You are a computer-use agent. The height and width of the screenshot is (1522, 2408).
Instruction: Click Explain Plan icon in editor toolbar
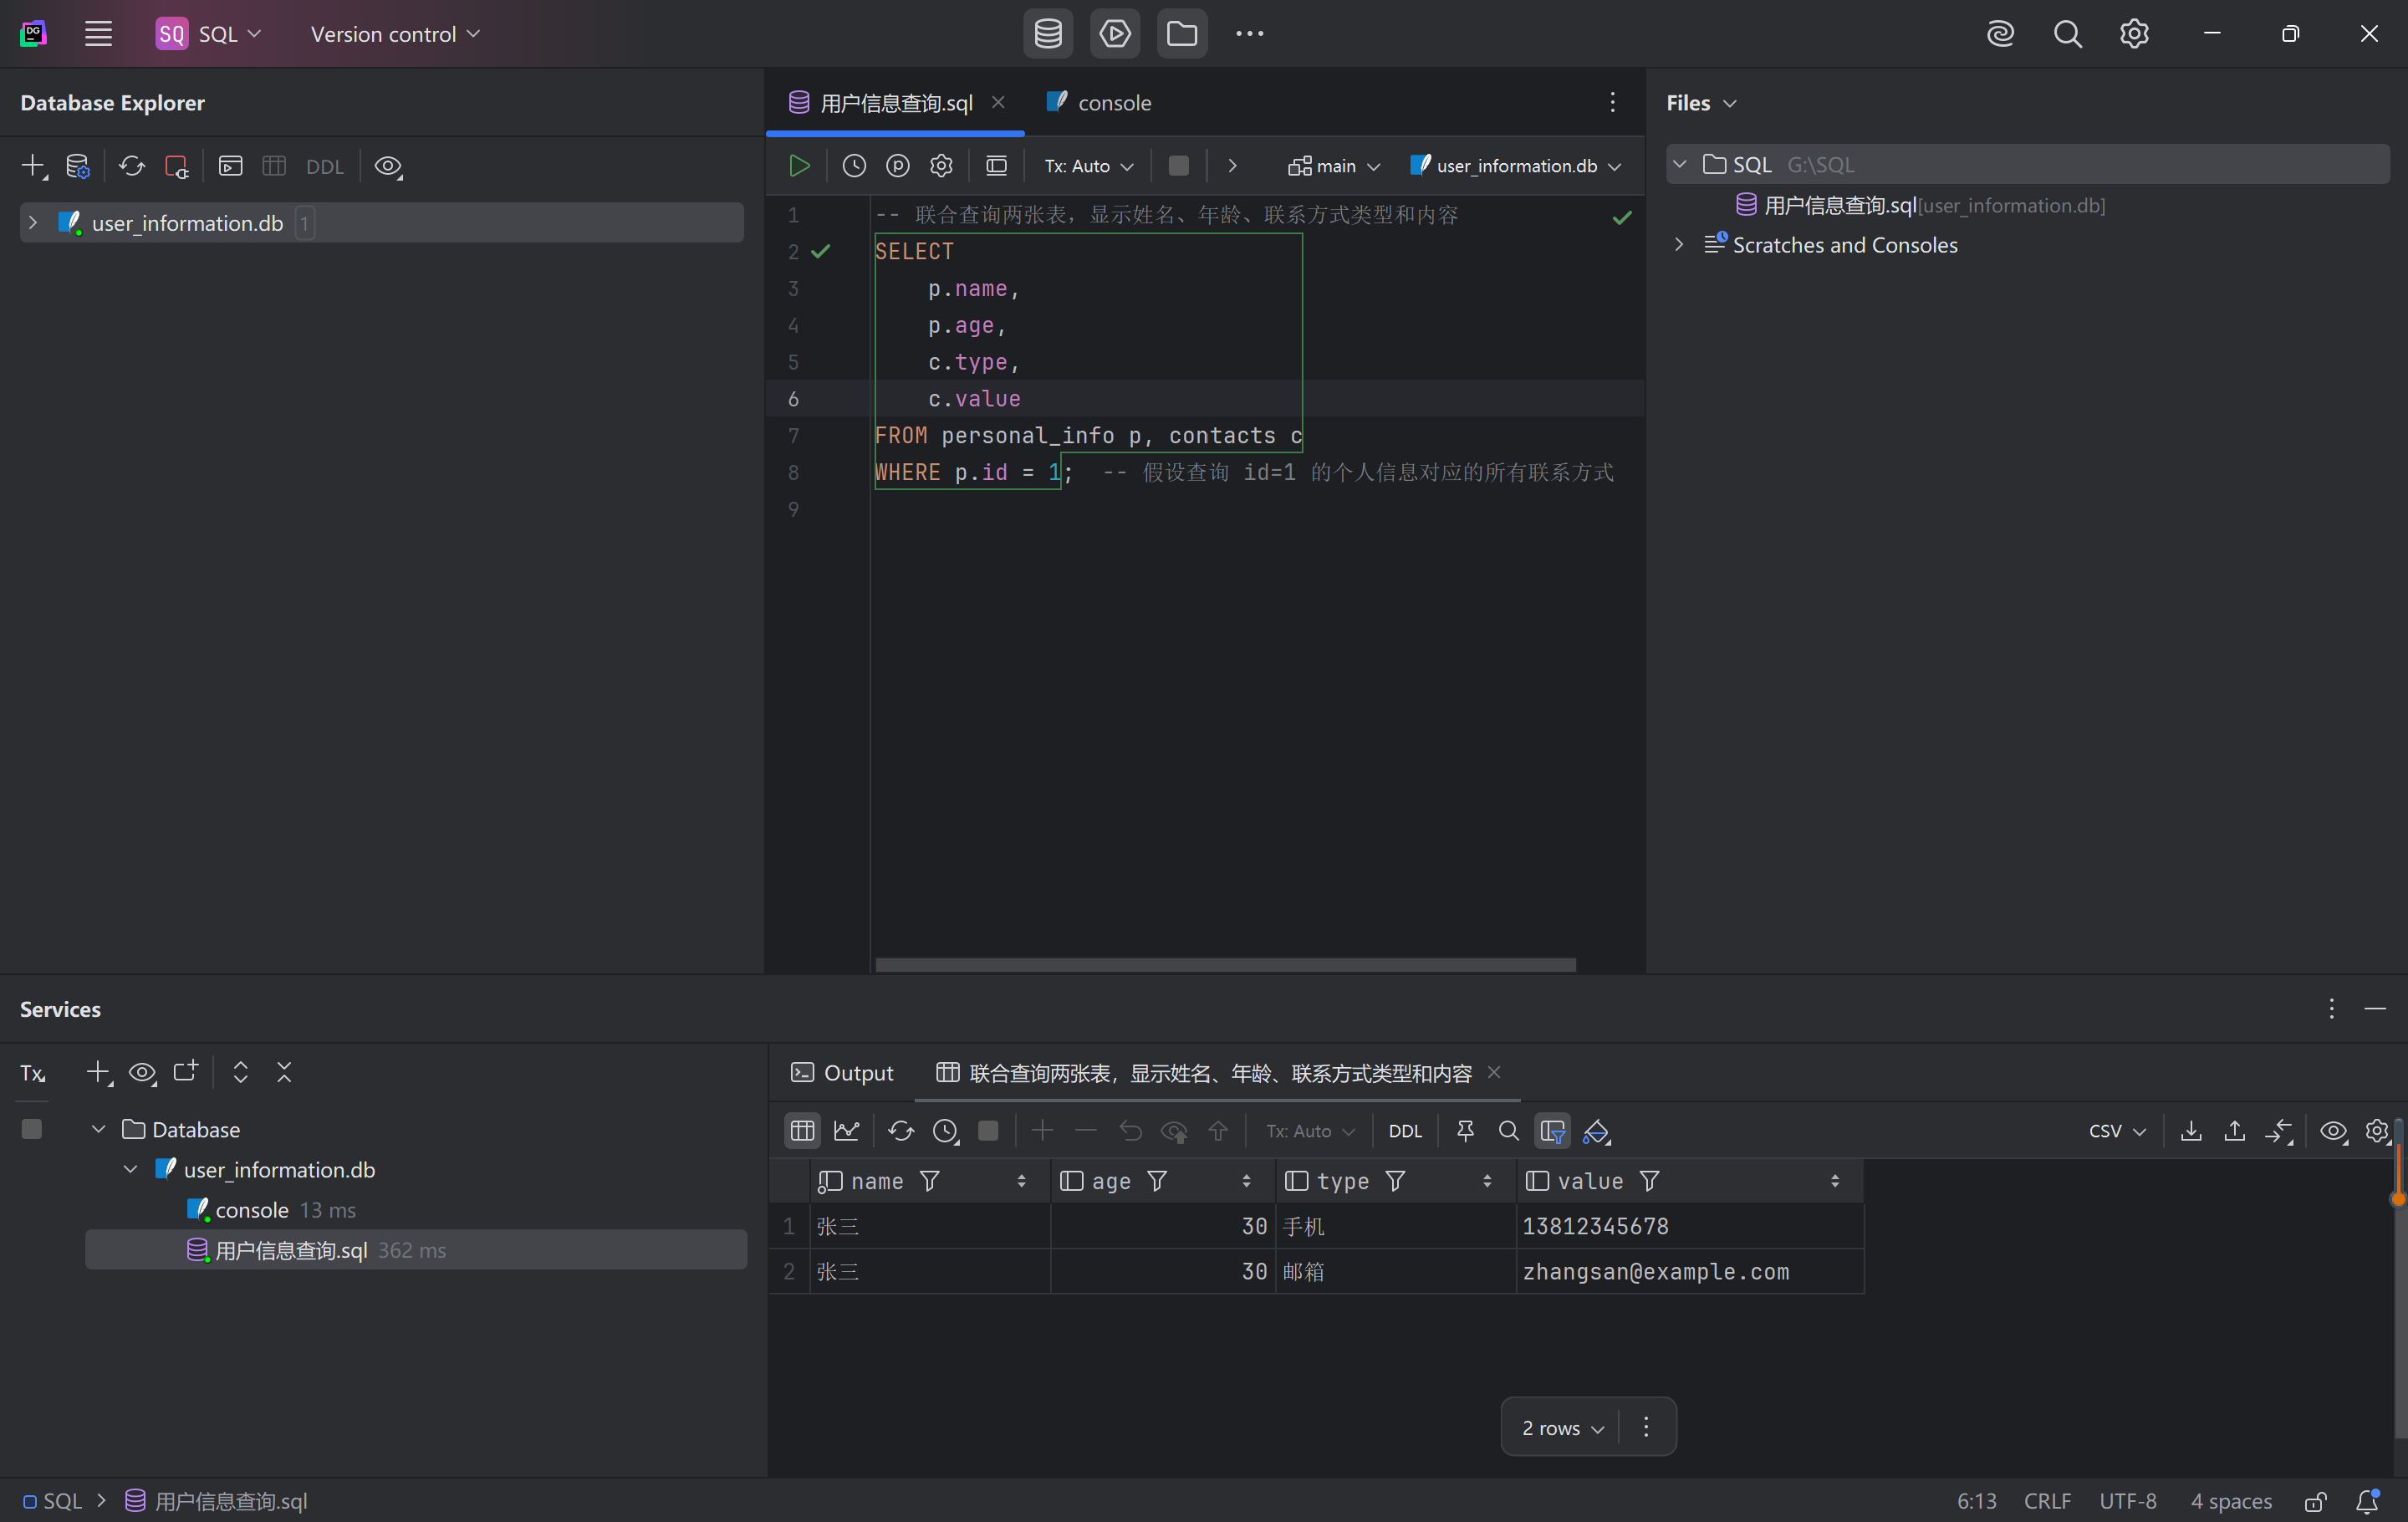point(897,166)
